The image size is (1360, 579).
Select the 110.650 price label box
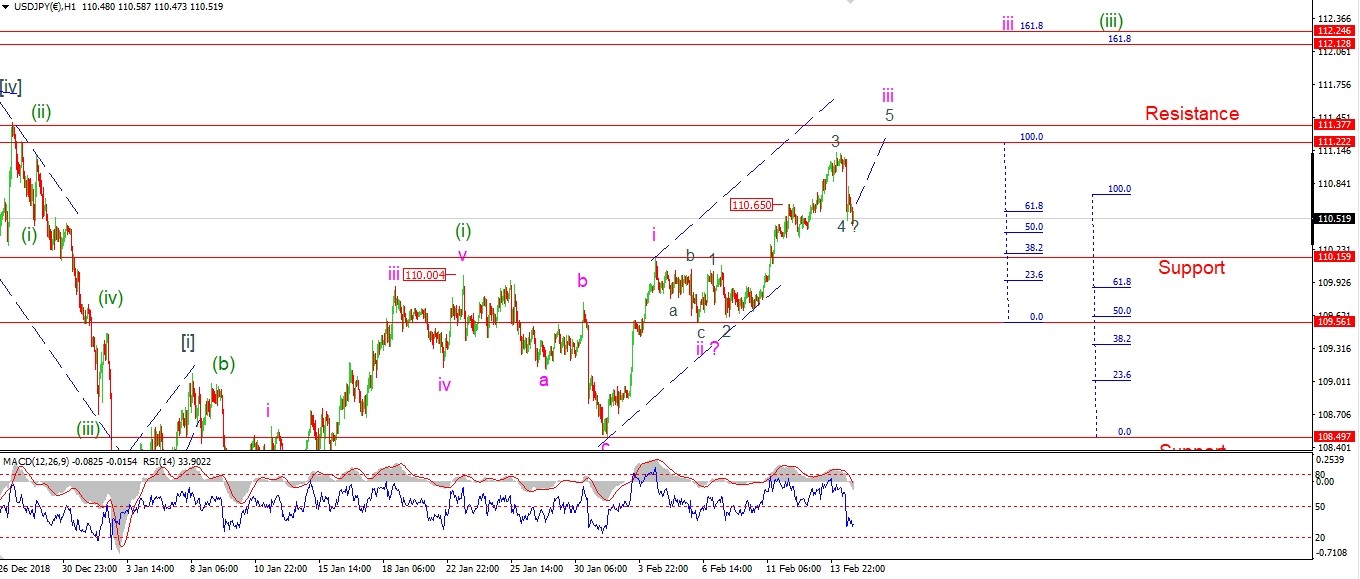click(751, 205)
